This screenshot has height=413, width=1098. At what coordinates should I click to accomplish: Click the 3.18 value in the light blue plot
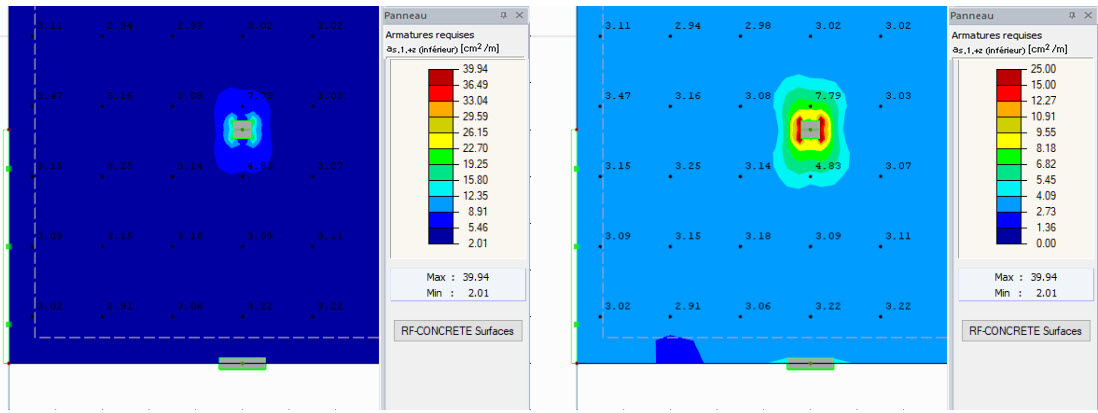pos(757,235)
